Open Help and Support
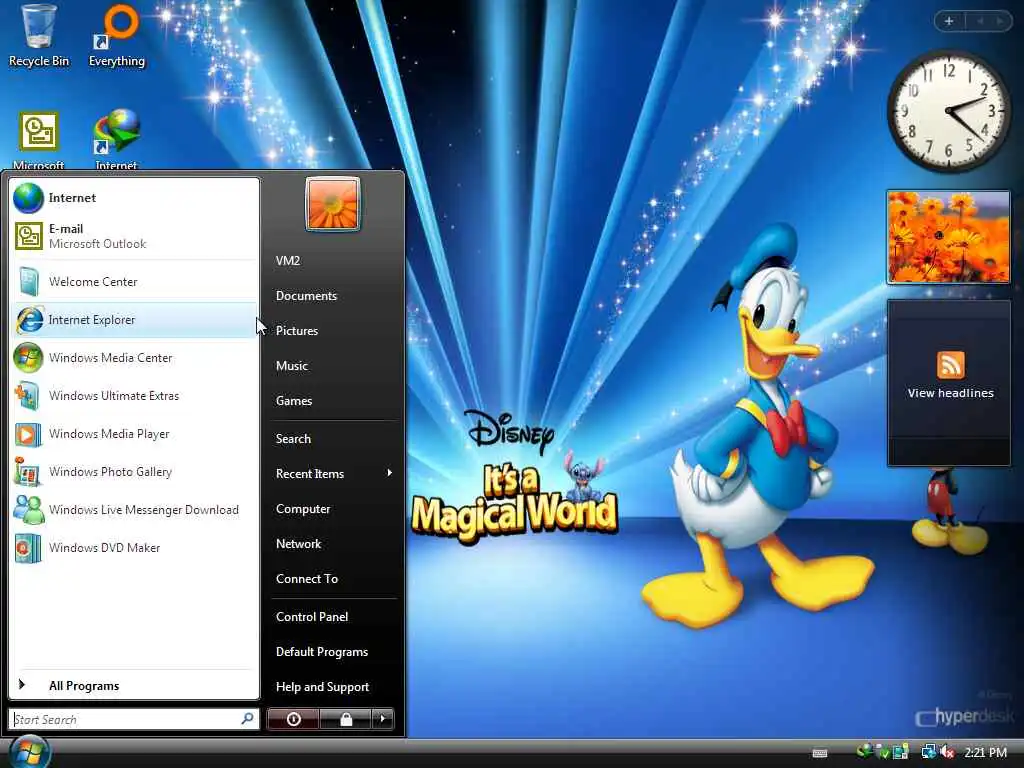Screen dimensions: 1024x768 click(323, 687)
